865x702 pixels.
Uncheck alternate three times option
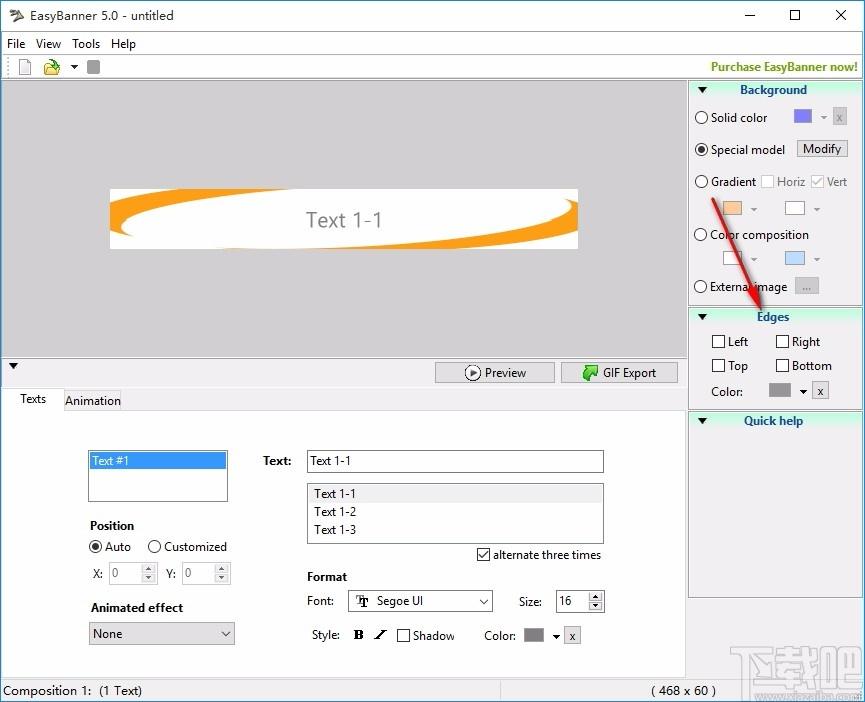(483, 555)
